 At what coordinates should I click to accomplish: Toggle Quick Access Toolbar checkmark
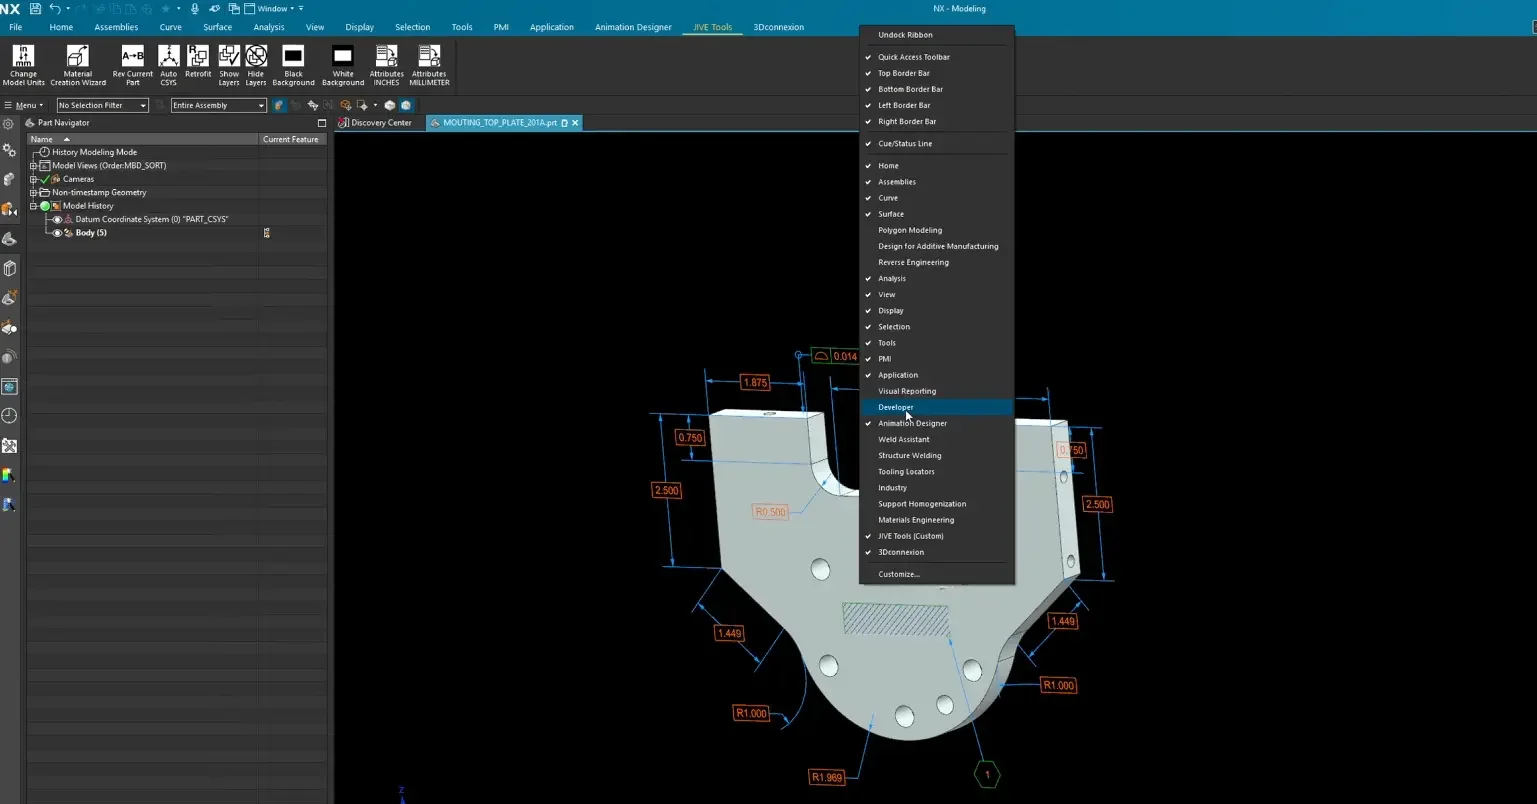pos(868,57)
